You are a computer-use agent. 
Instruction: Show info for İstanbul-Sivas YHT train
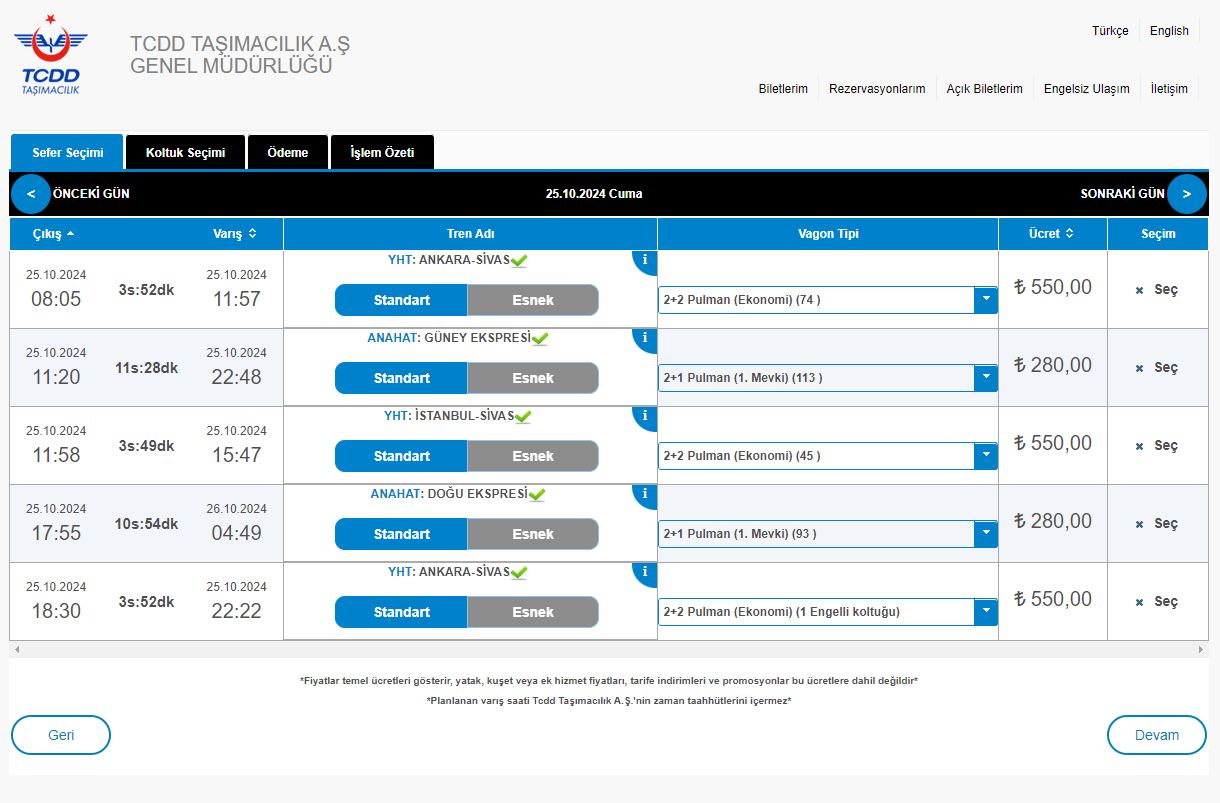pos(645,416)
